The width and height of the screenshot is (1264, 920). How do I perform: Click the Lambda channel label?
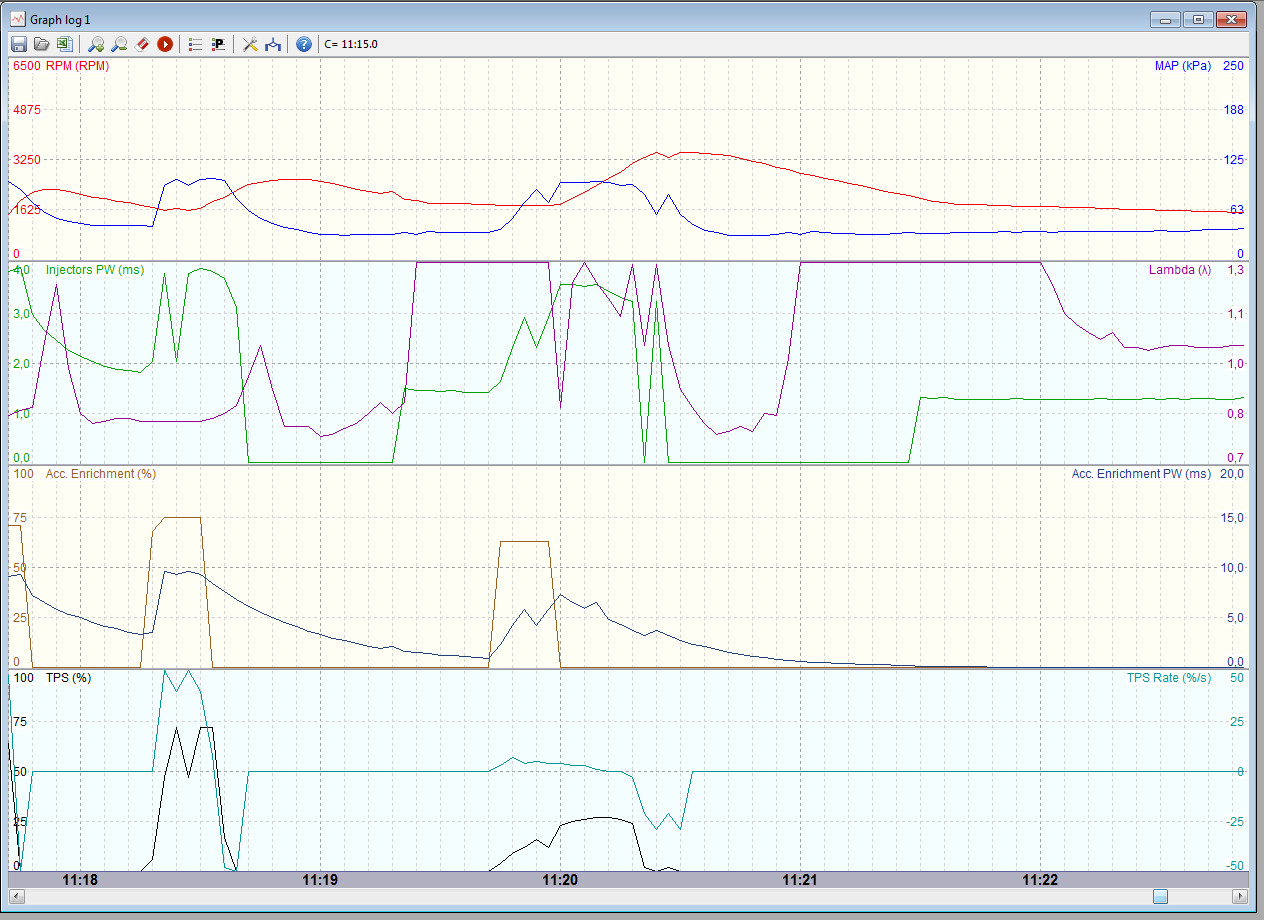point(1179,270)
